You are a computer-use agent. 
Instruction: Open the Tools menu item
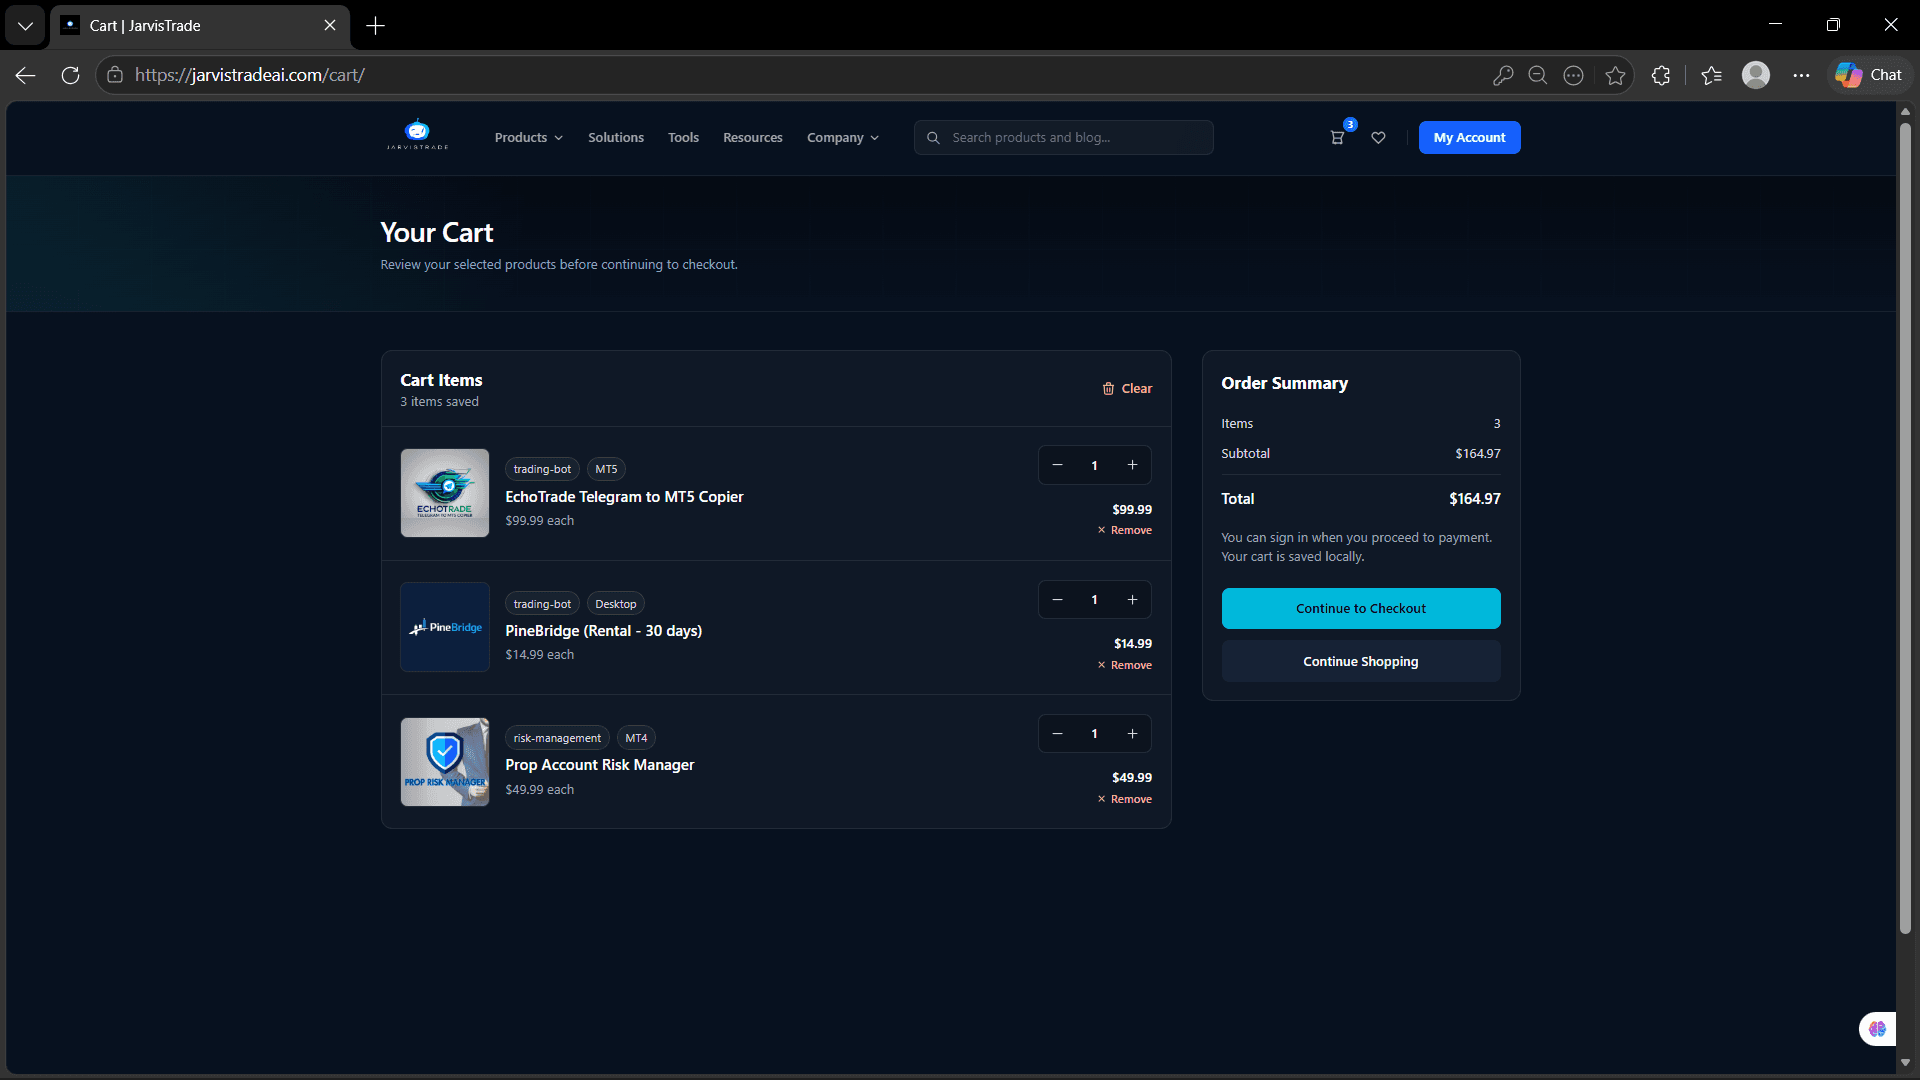click(683, 138)
